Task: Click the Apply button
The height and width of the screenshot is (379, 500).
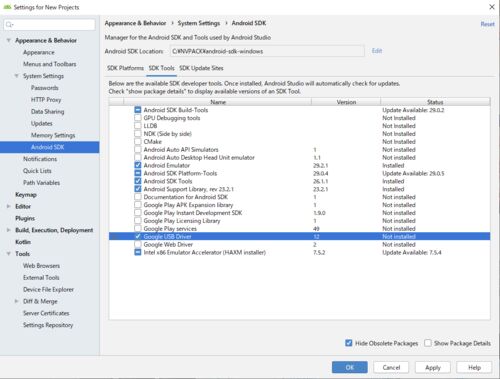Action: (433, 367)
